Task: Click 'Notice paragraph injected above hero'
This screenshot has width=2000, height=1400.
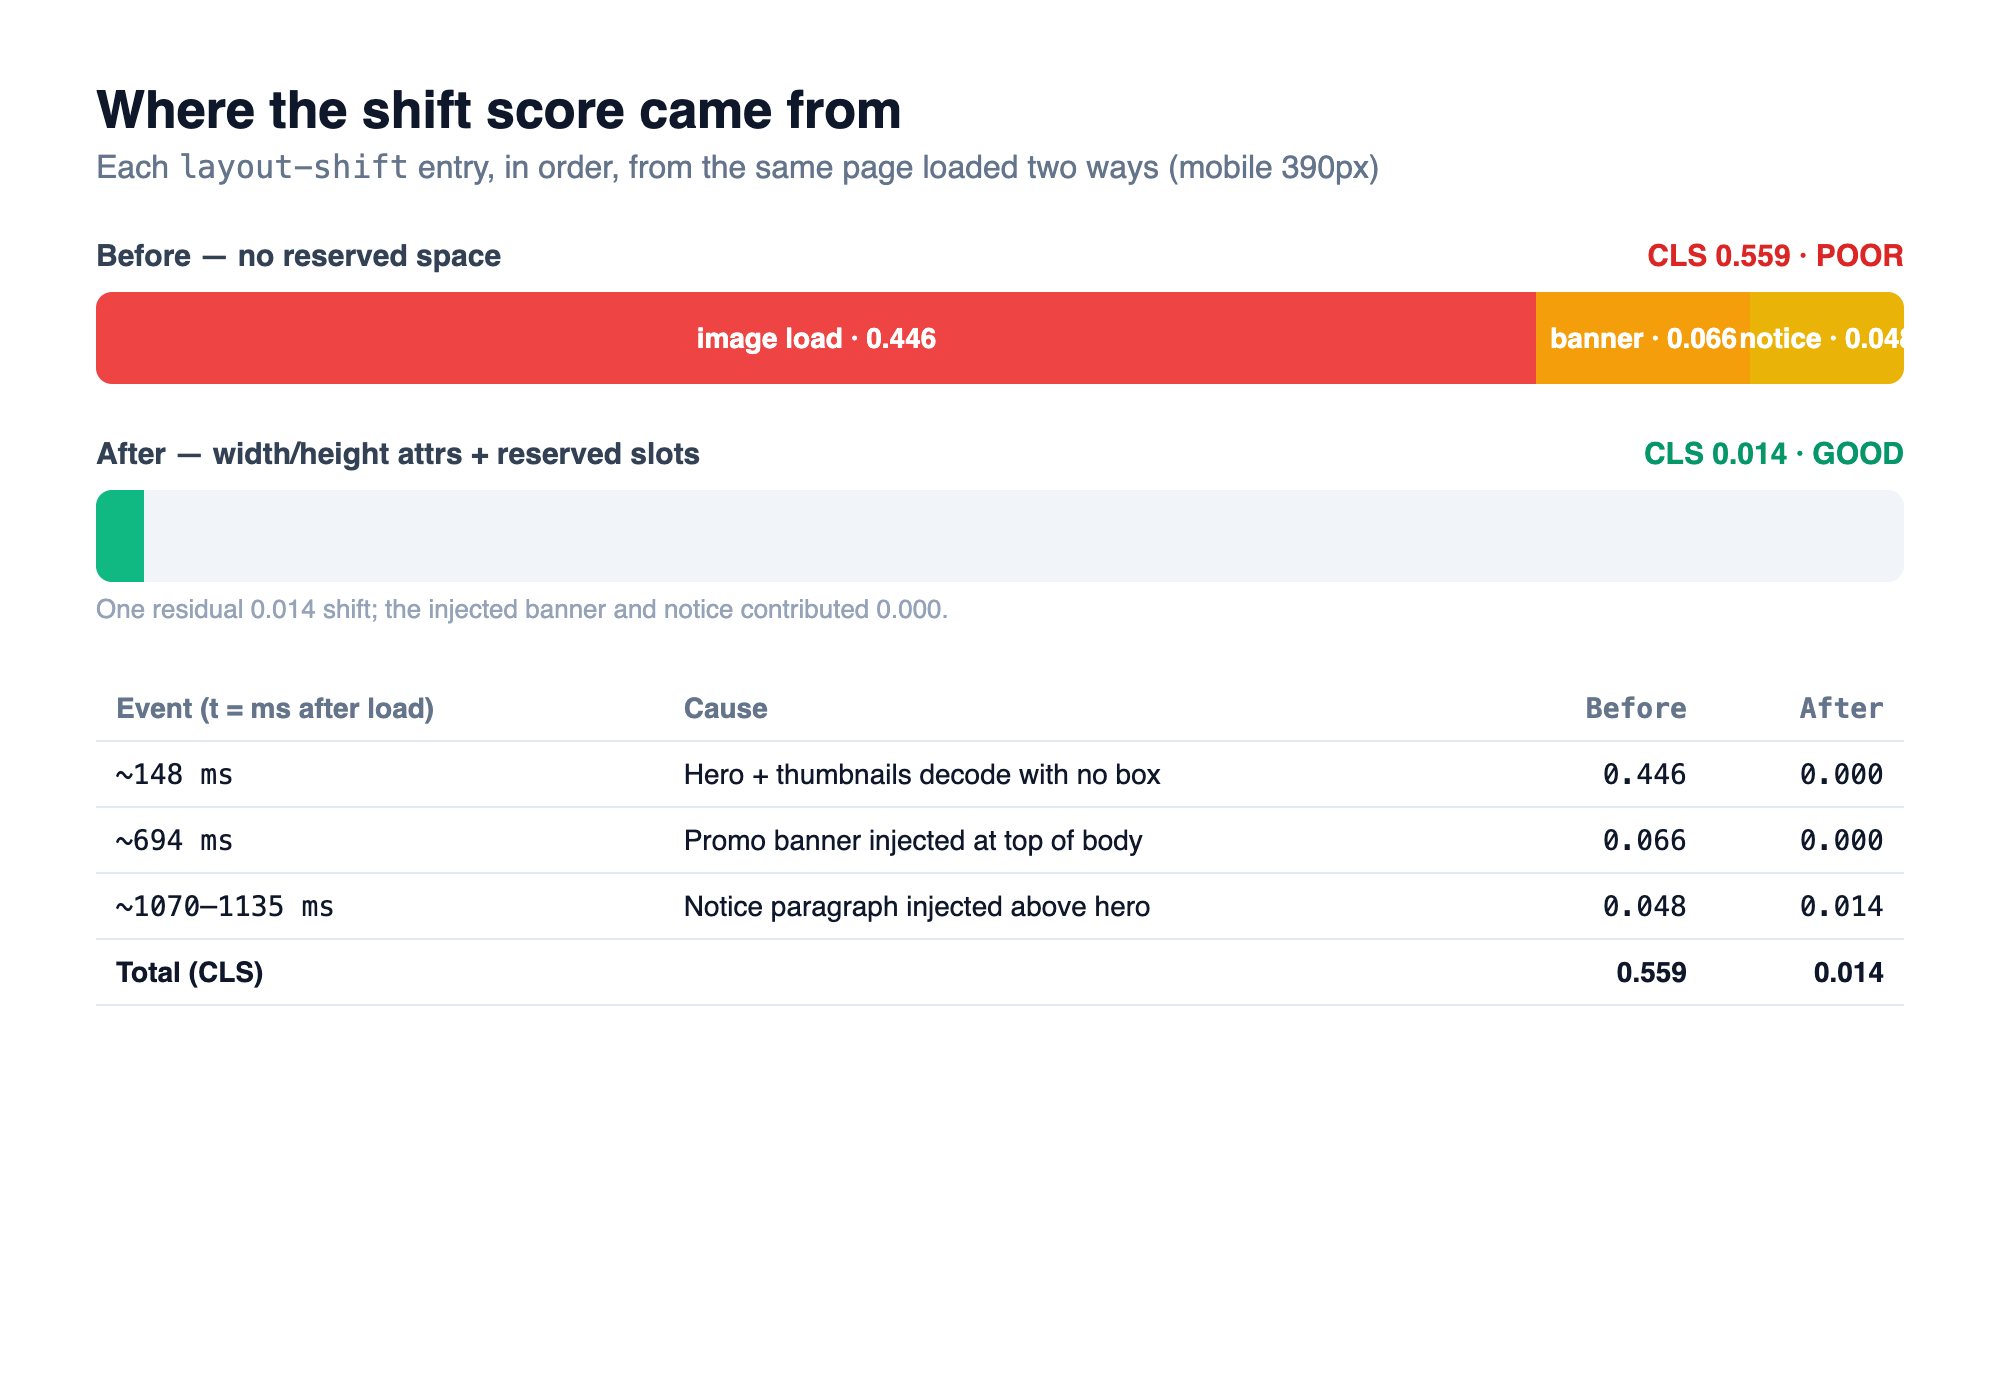Action: 917,907
